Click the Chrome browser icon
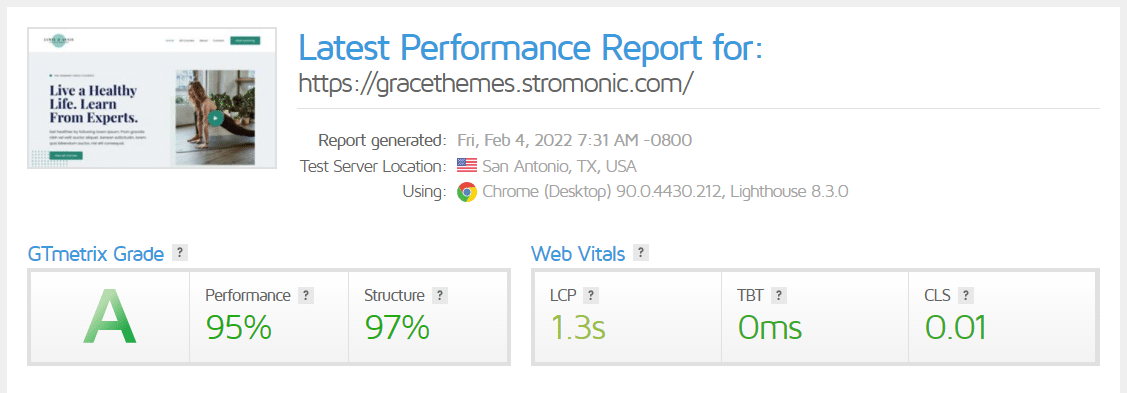This screenshot has height=393, width=1127. 467,193
